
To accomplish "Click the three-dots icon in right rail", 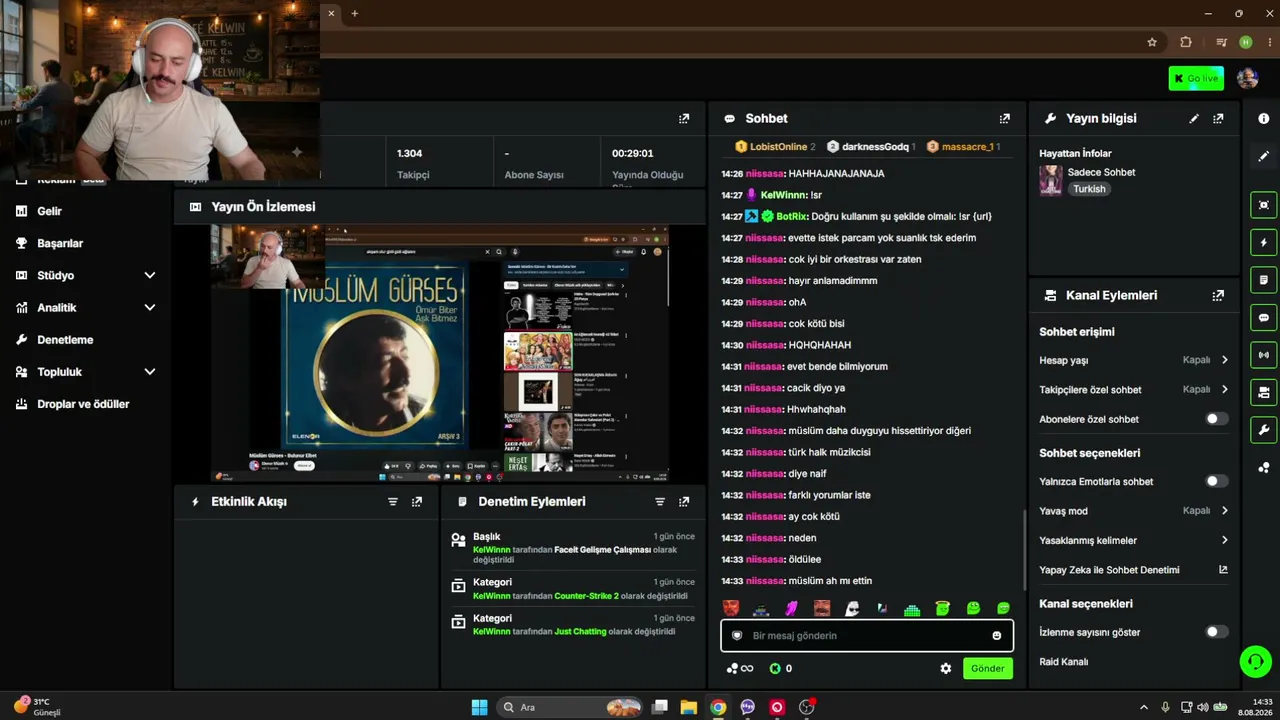I will tap(1264, 467).
